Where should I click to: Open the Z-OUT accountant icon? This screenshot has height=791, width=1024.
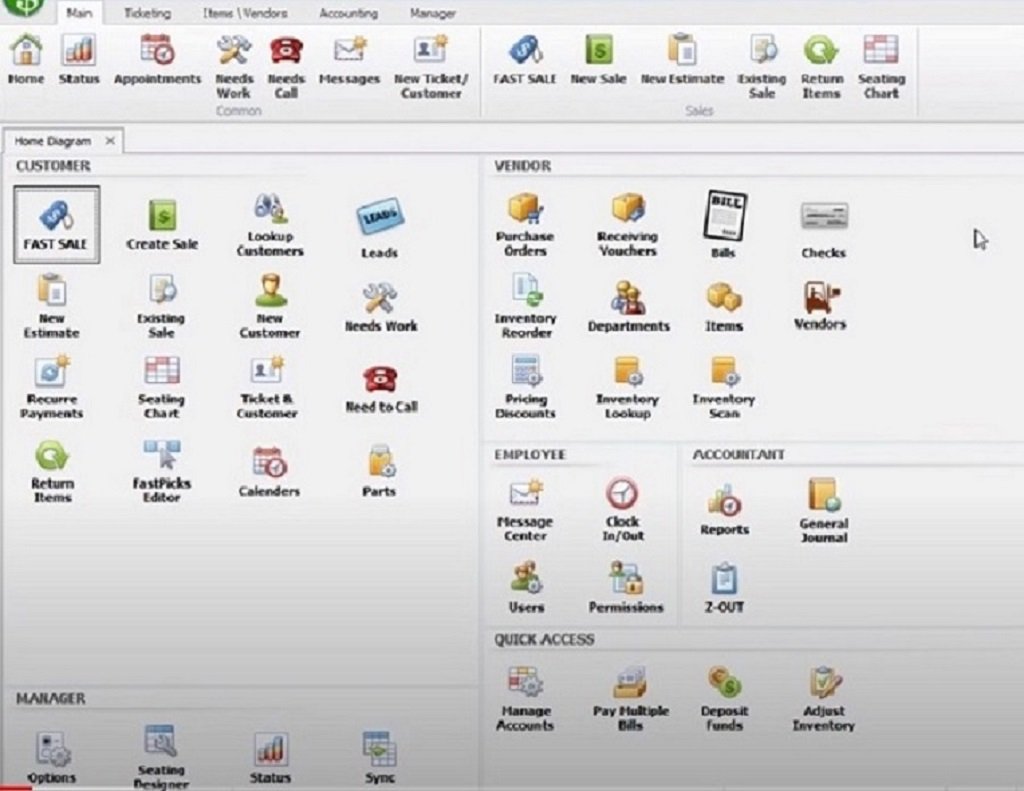tap(724, 587)
